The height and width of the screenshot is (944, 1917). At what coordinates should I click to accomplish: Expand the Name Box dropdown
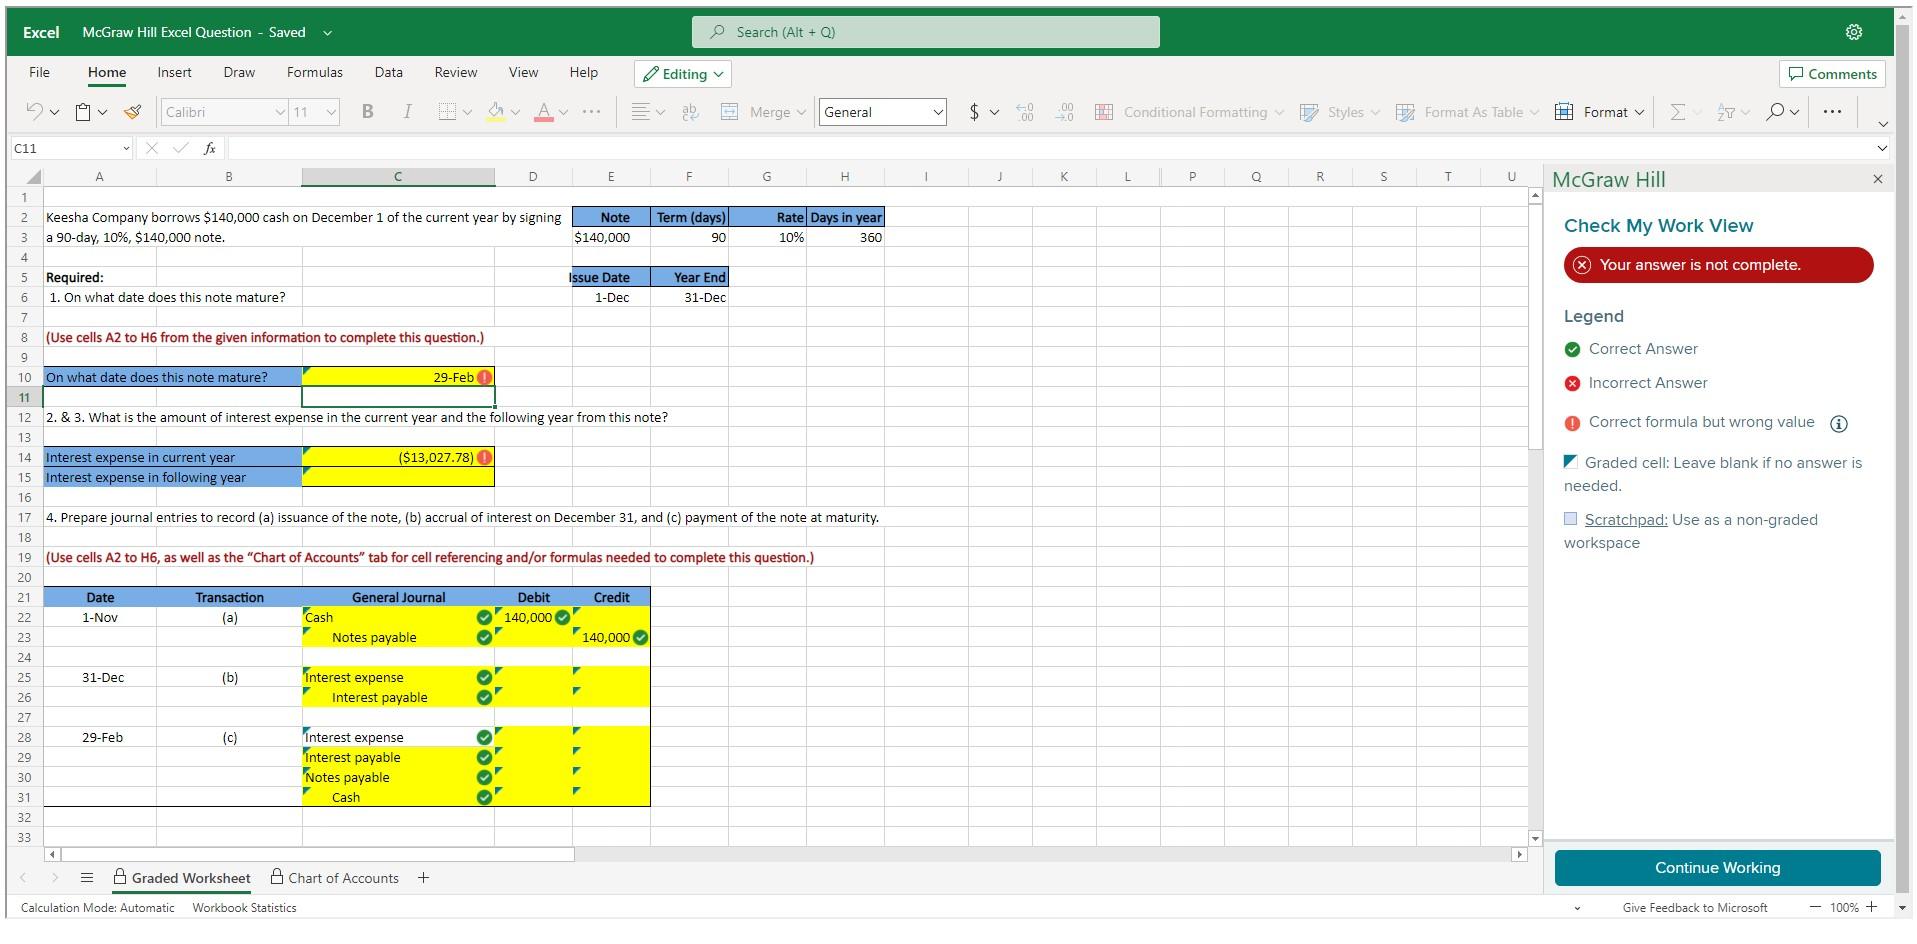[x=126, y=148]
